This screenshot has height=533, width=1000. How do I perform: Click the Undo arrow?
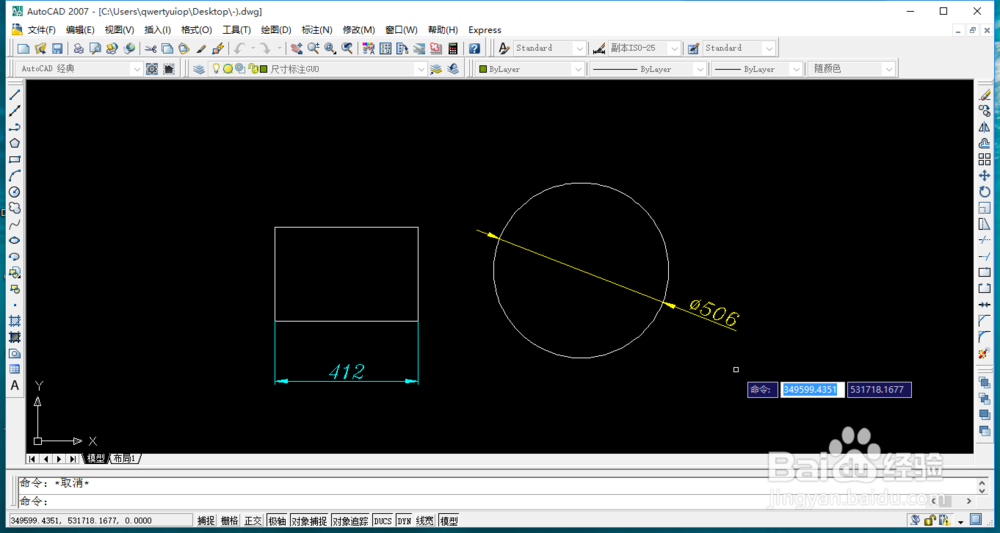click(240, 48)
